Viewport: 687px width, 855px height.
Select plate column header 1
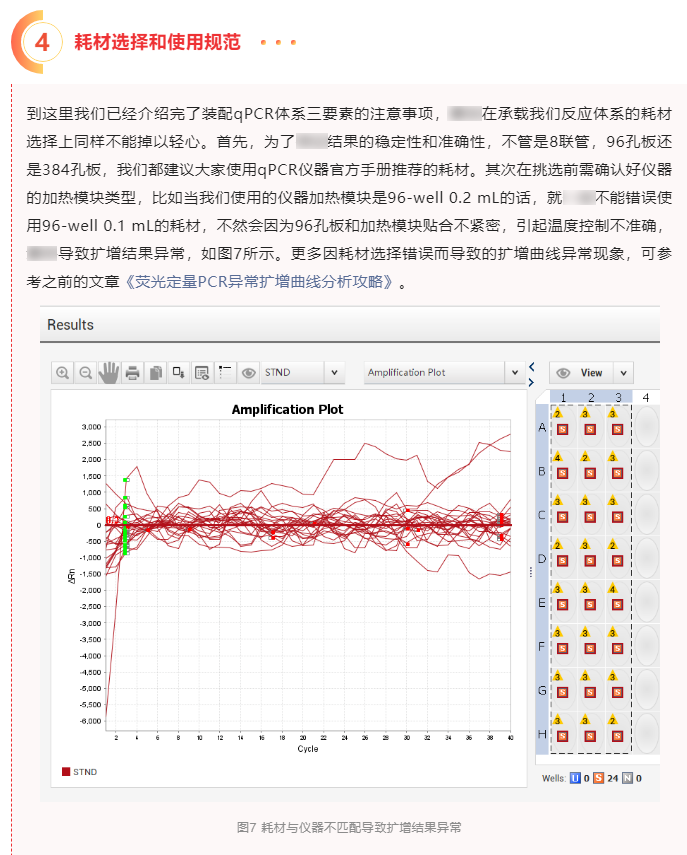pyautogui.click(x=562, y=398)
